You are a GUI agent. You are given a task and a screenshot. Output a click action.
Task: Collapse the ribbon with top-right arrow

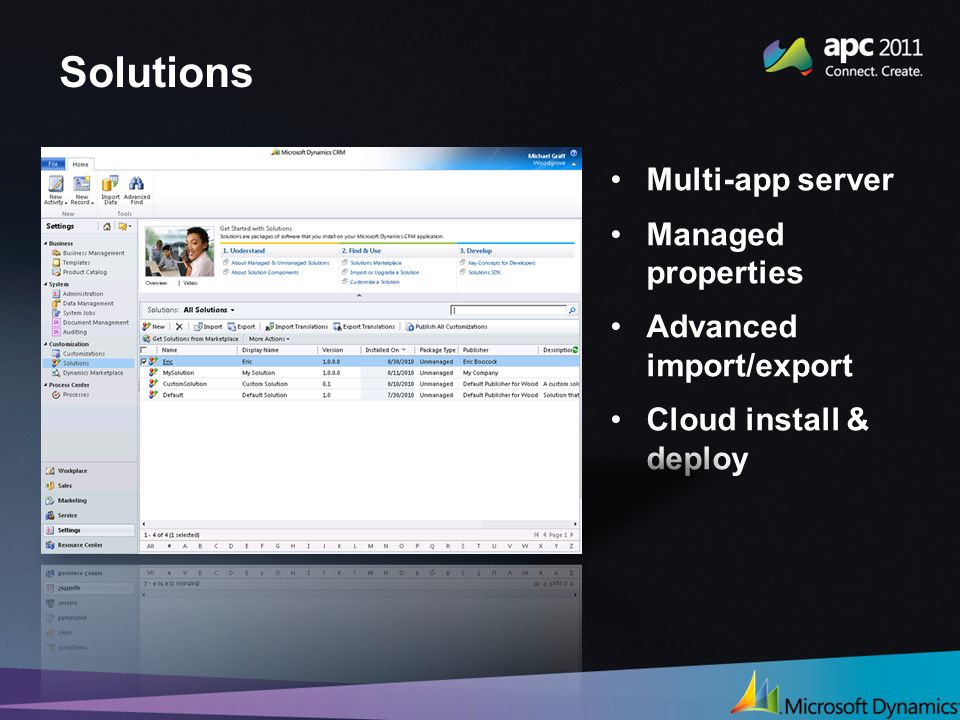click(574, 164)
